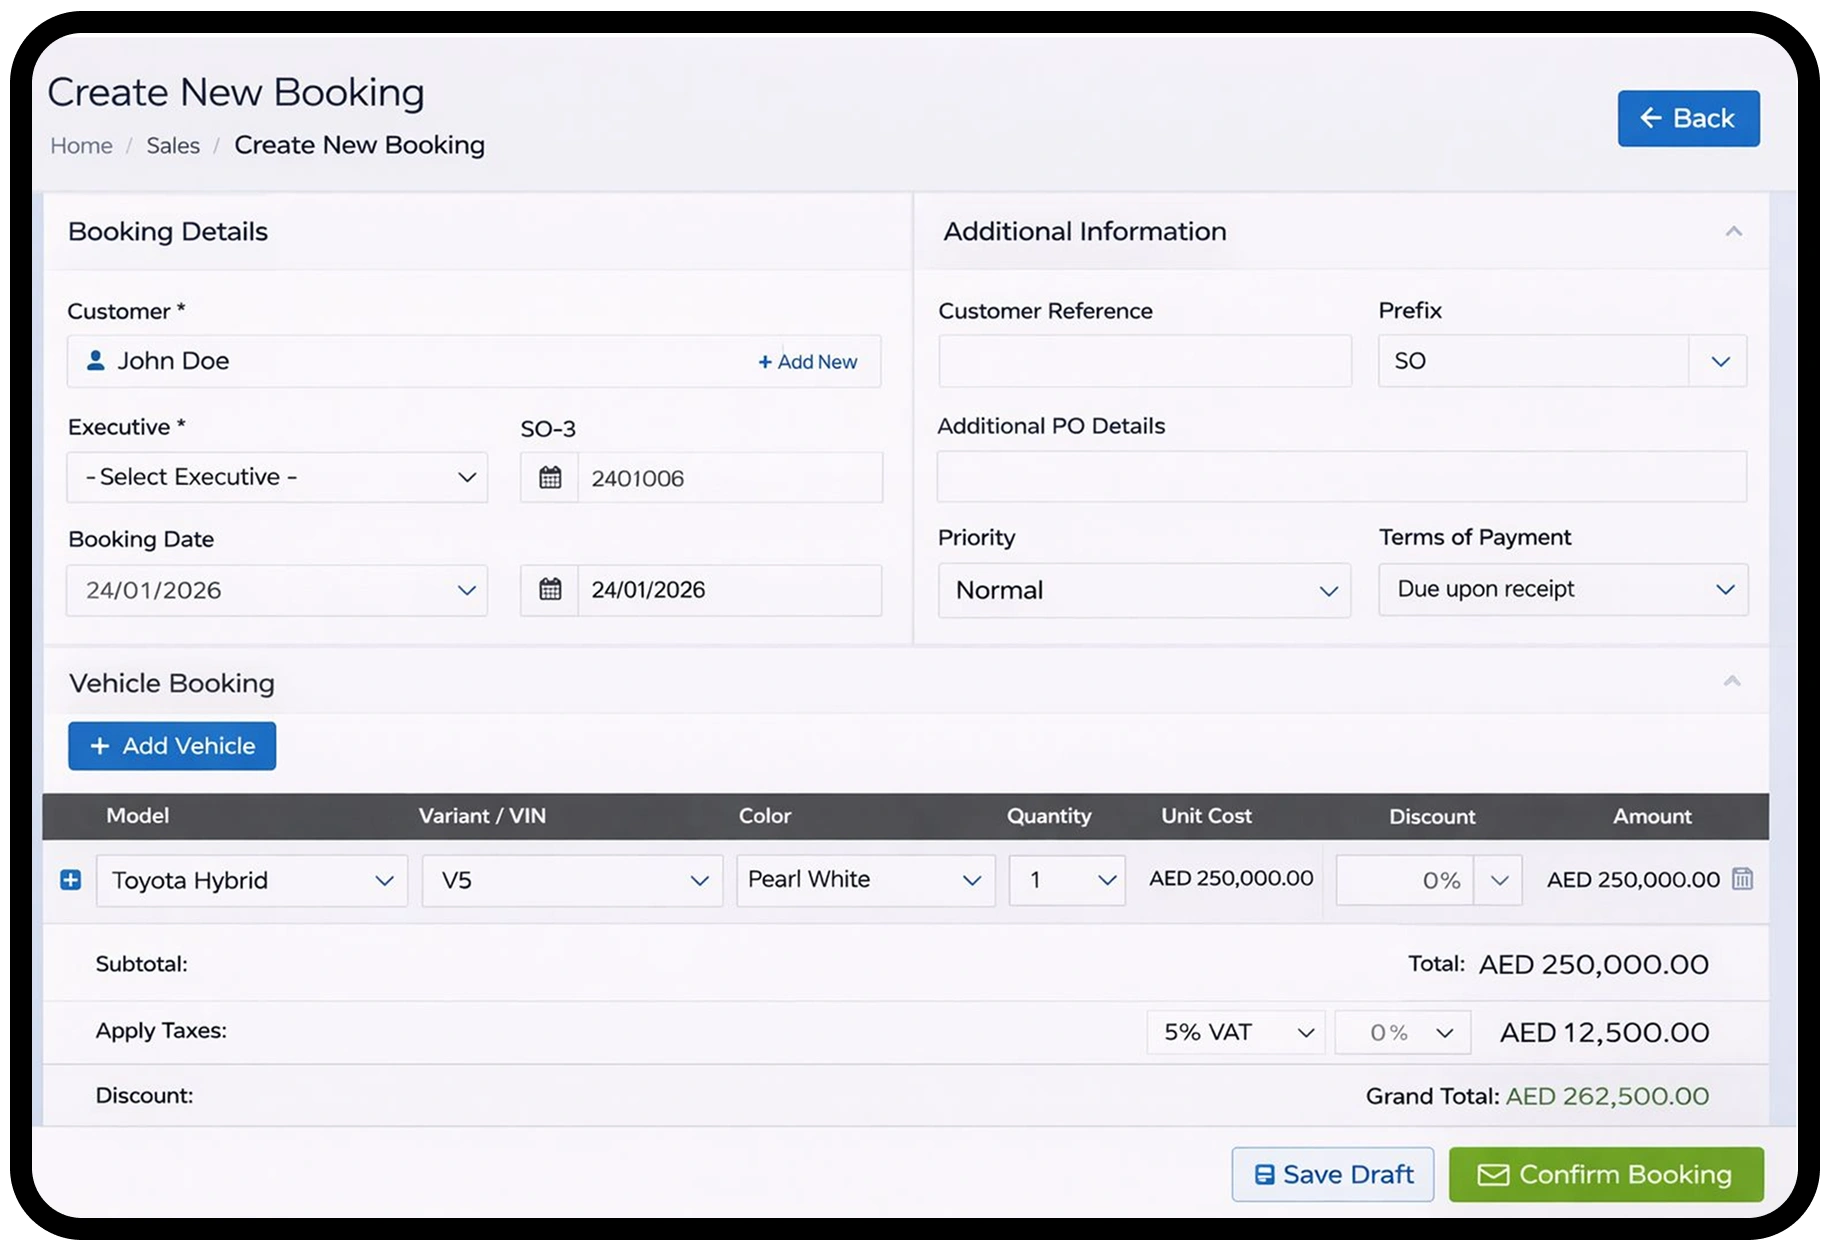Screen dimensions: 1829x1250
Task: Click the Apply Taxes label
Action: [161, 1031]
